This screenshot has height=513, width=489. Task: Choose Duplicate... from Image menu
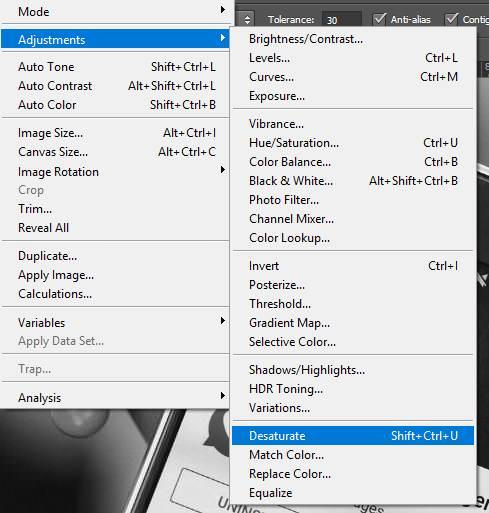[115, 256]
